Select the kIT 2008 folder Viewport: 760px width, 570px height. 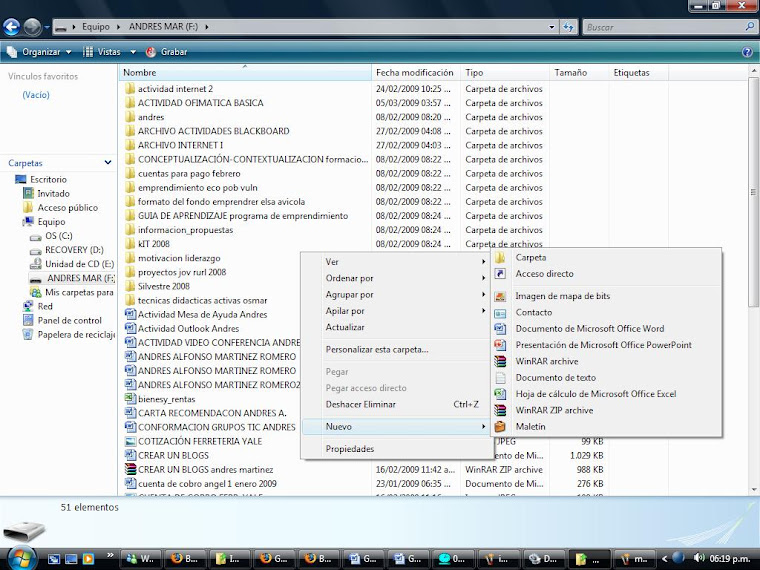tap(147, 244)
